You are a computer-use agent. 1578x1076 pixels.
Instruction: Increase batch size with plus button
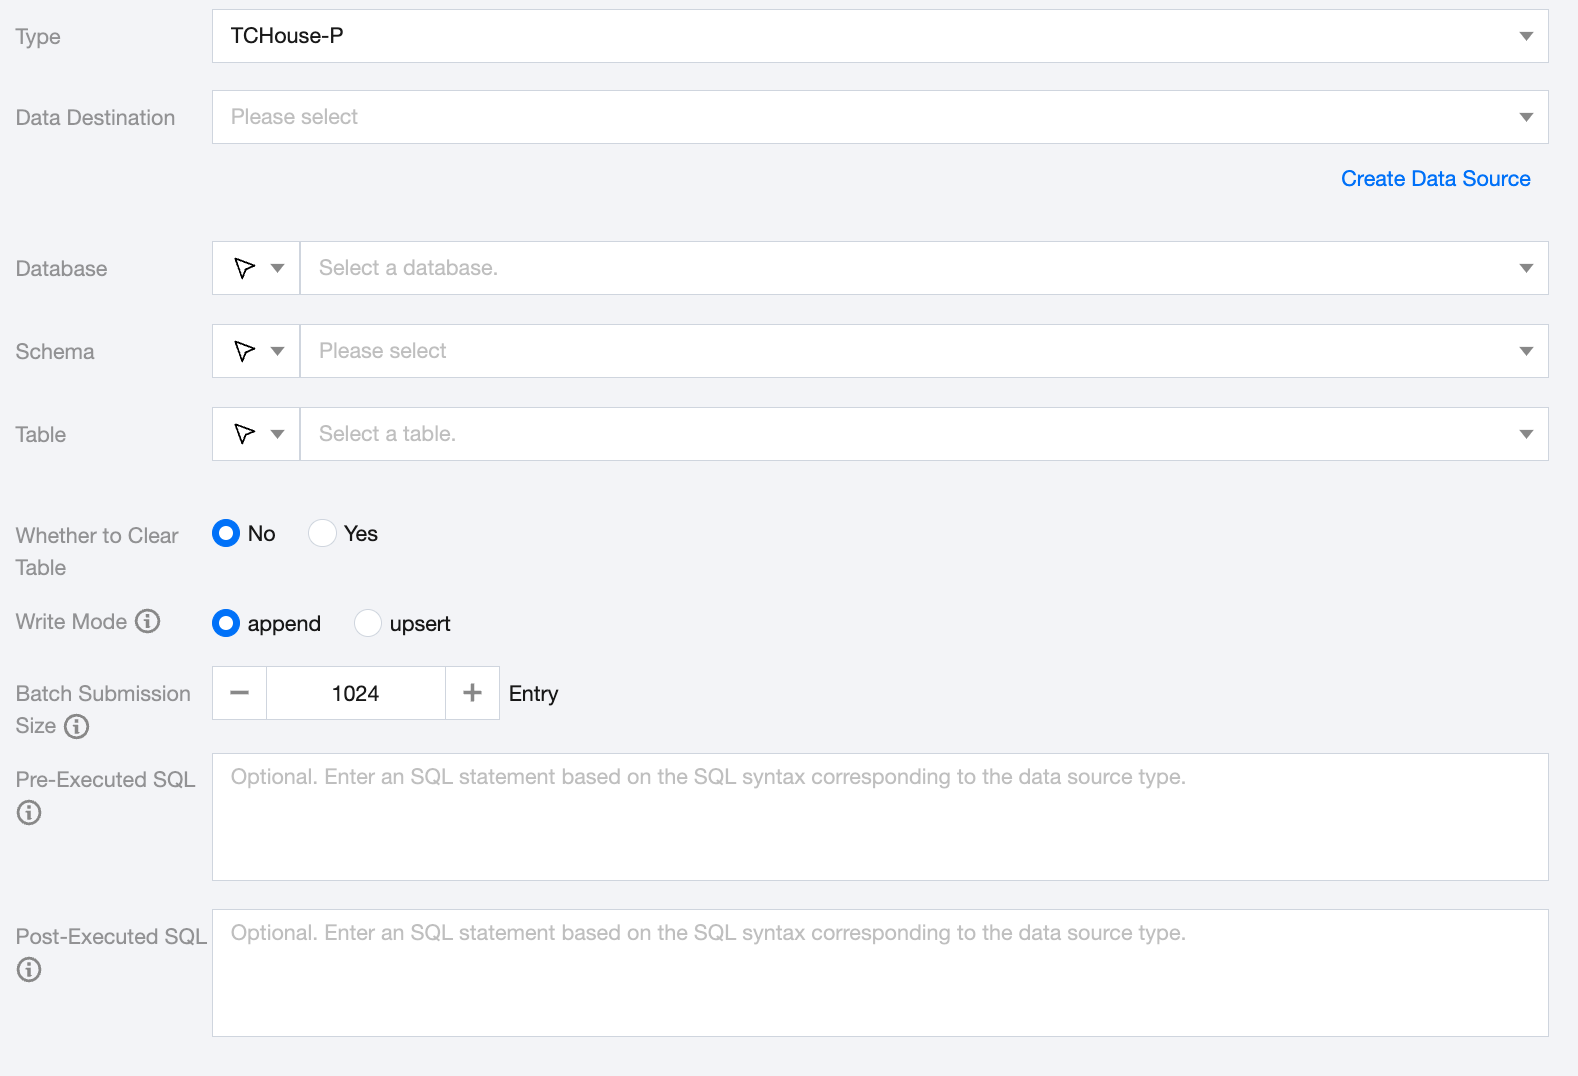472,693
